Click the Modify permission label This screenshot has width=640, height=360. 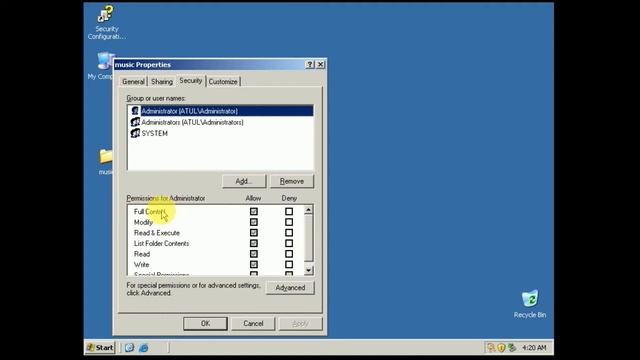143,222
